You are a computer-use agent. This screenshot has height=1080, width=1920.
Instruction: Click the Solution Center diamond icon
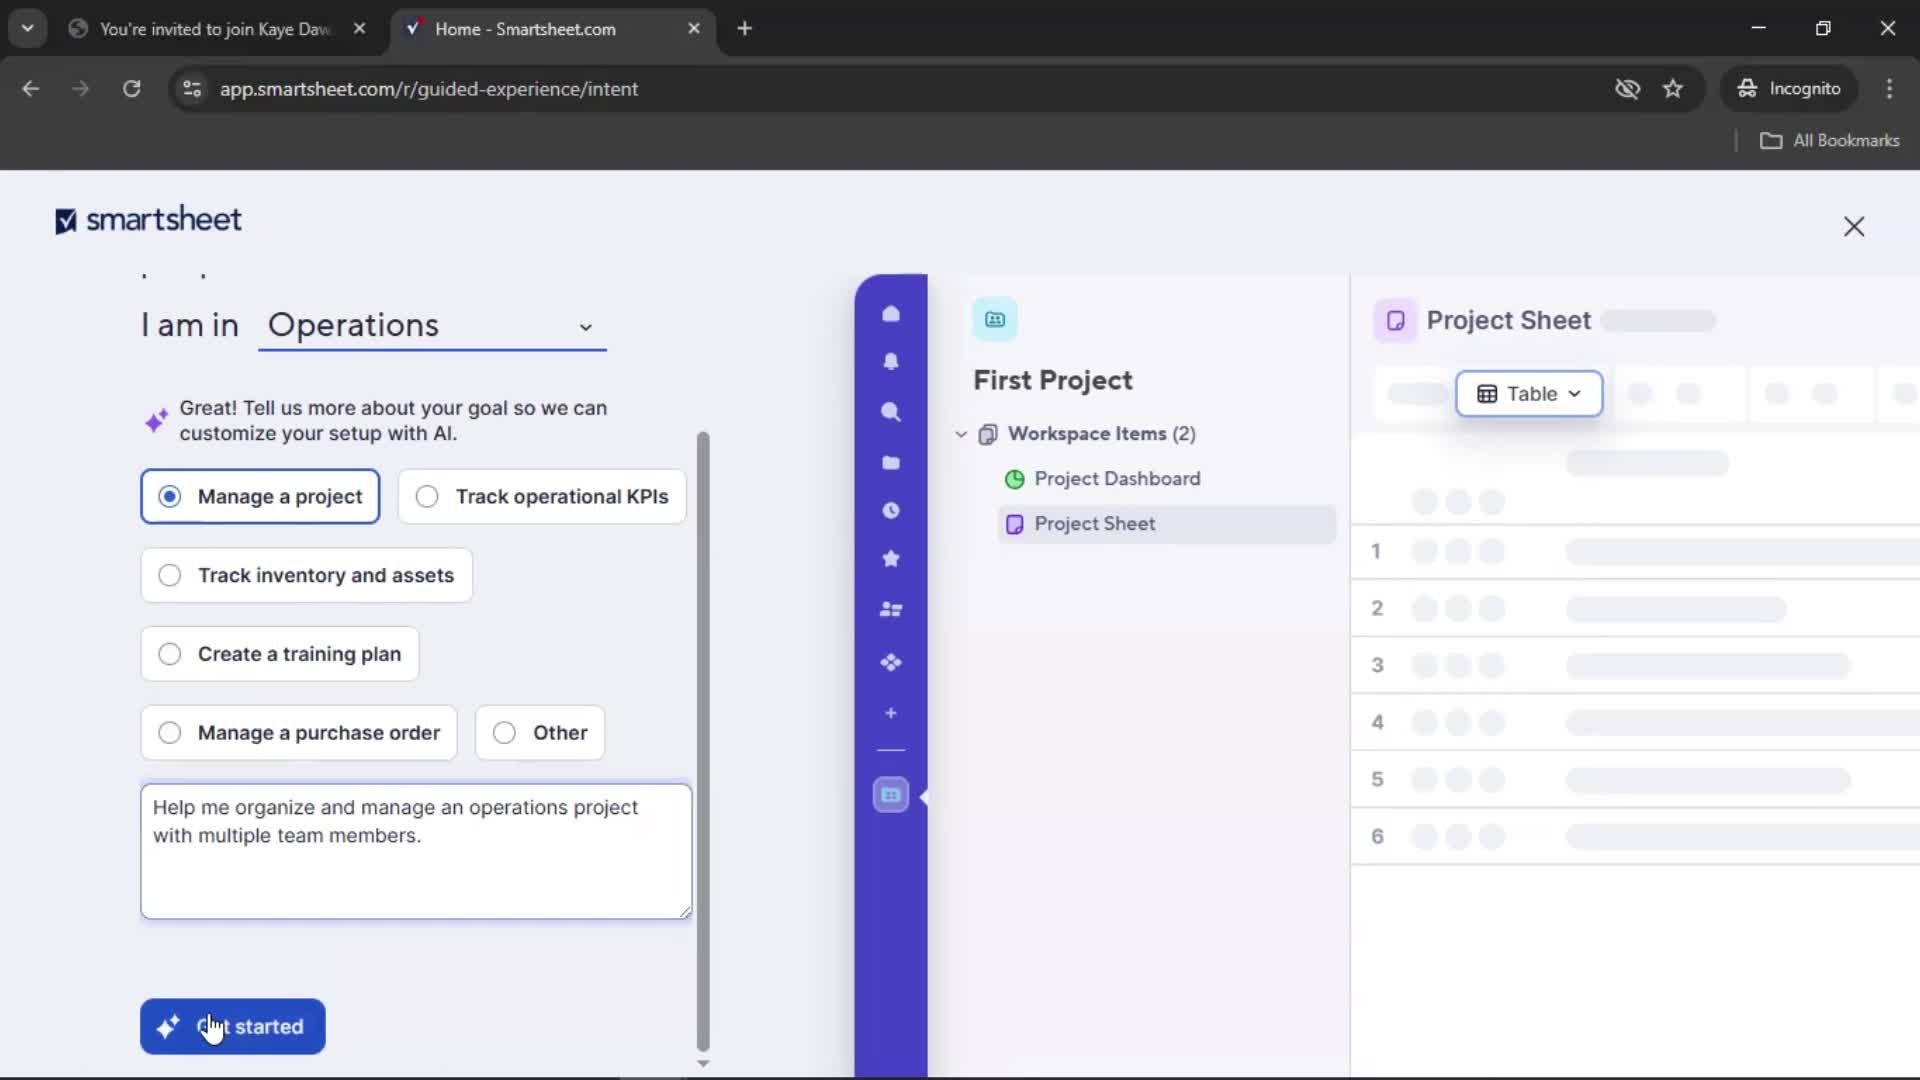pyautogui.click(x=890, y=662)
